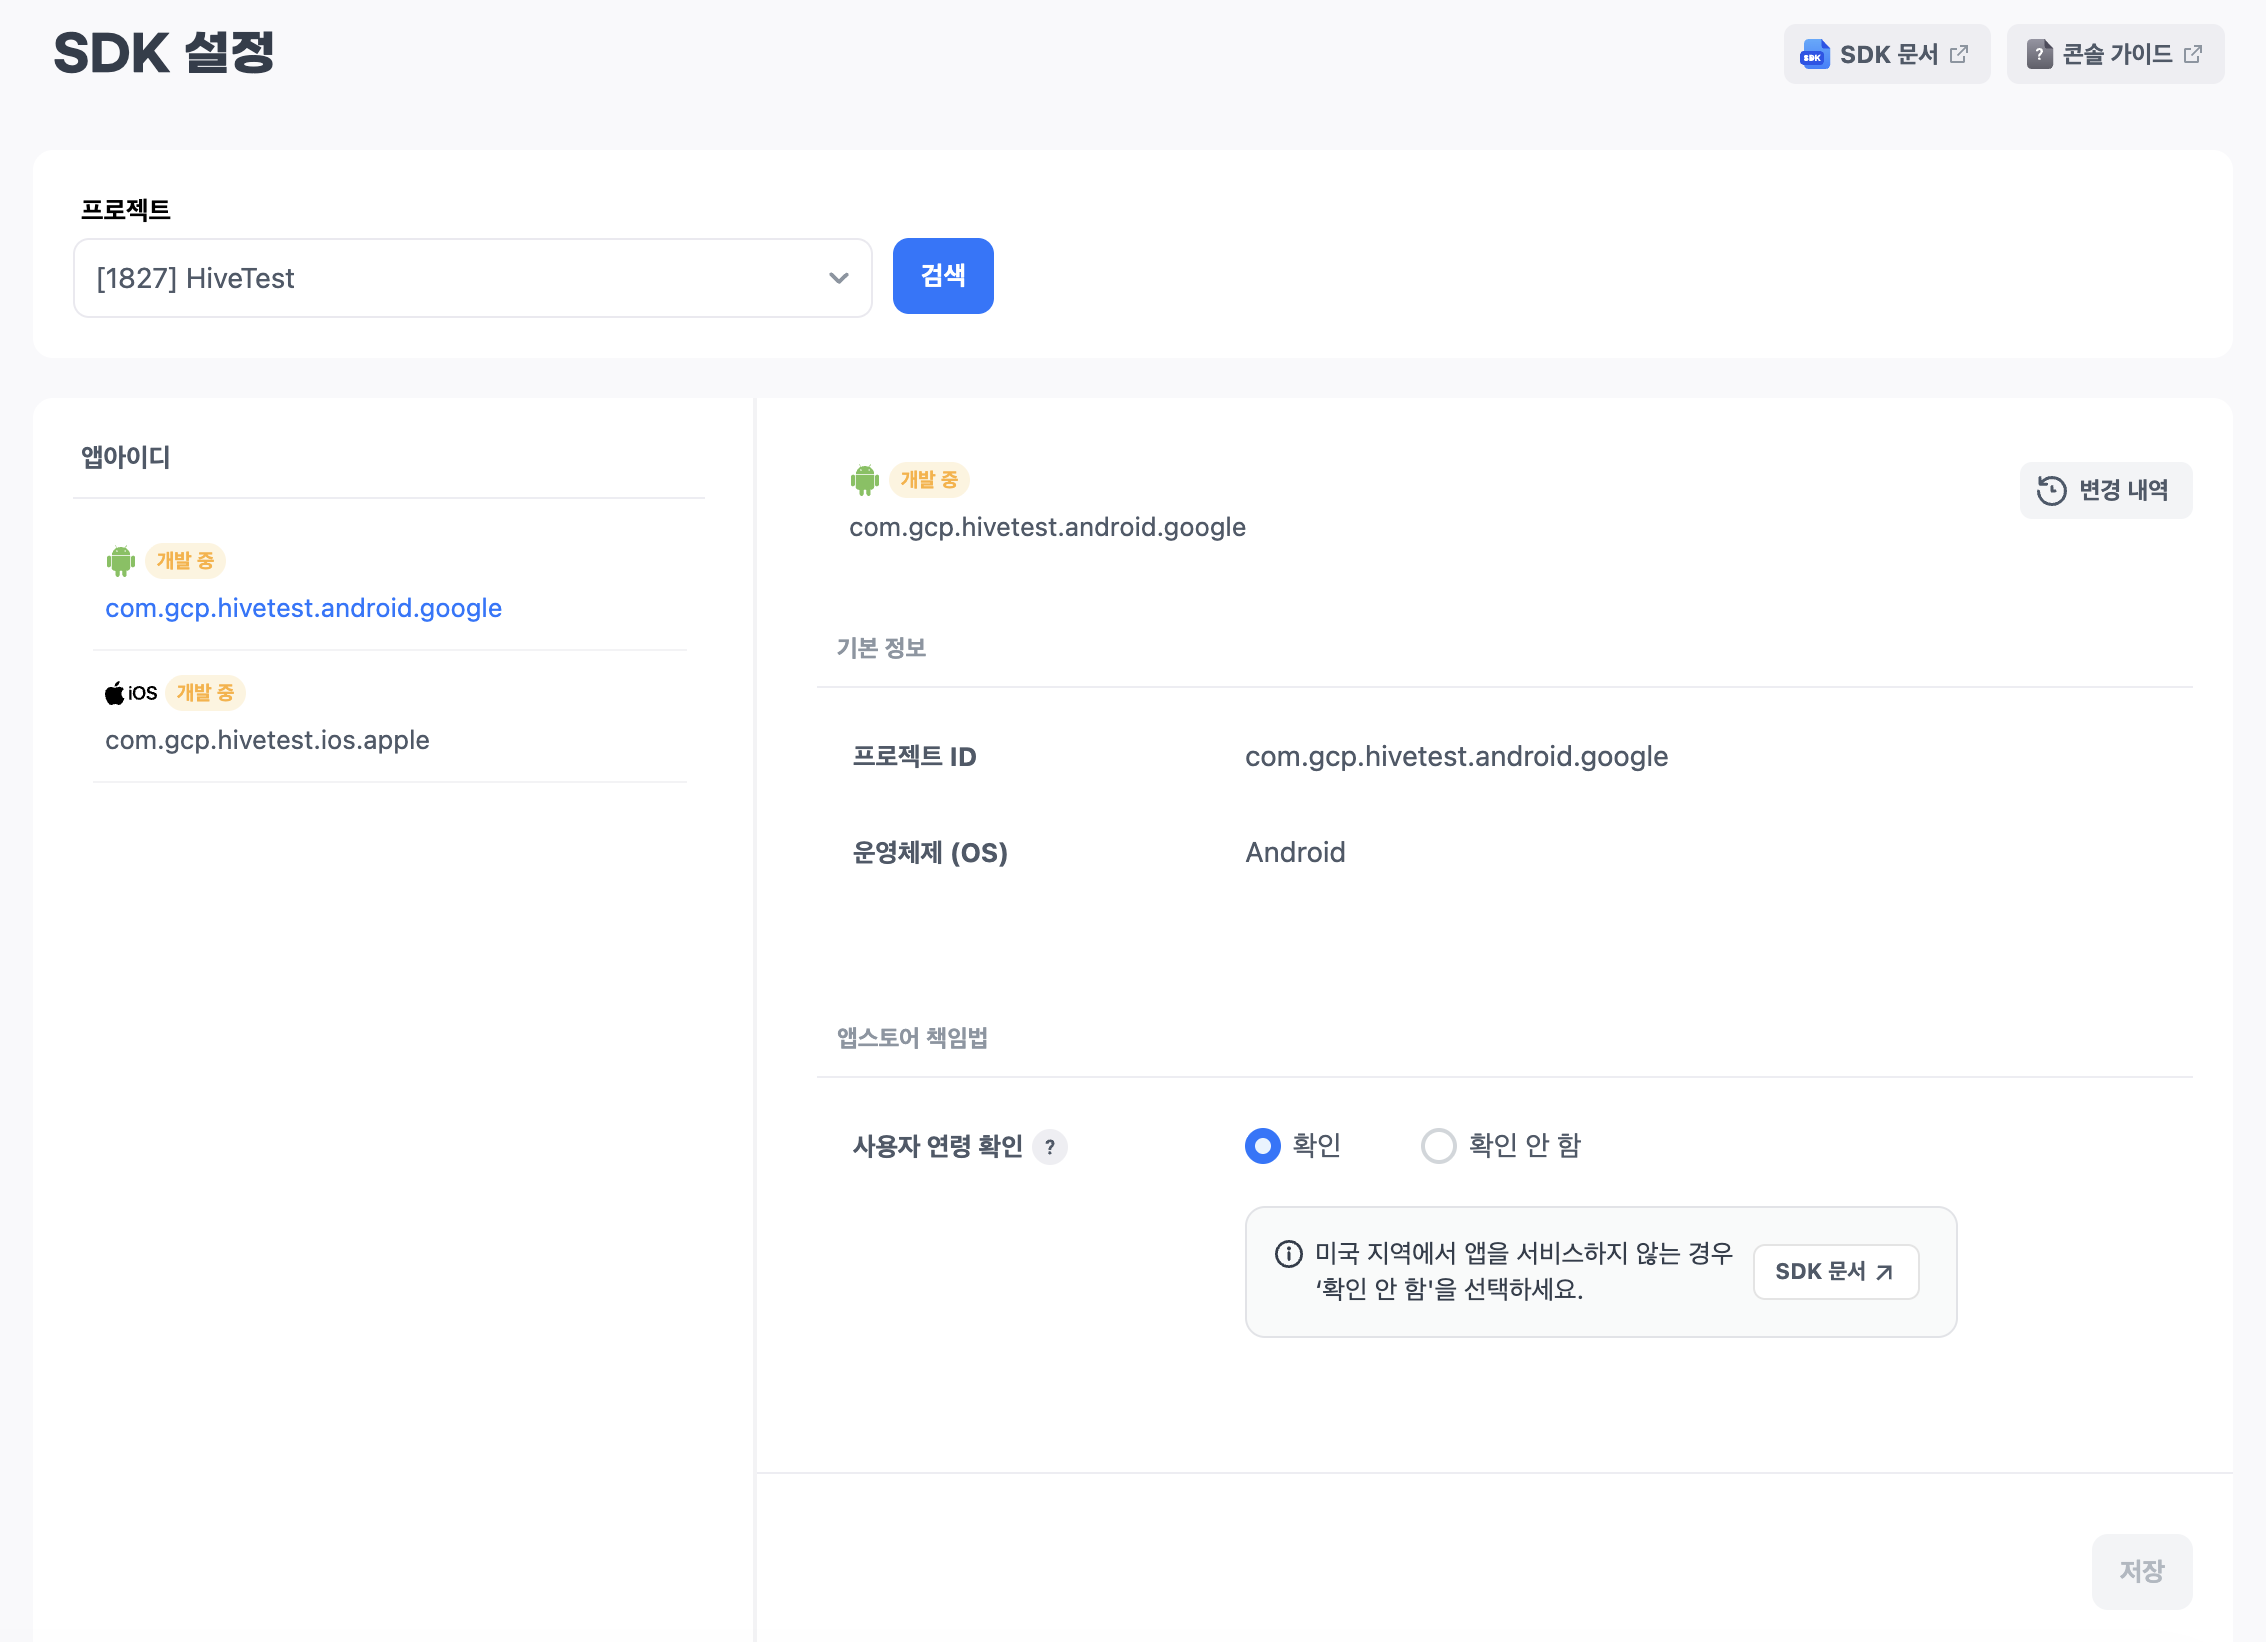Click the 개발 중 badge next to iOS
2266x1642 pixels.
(x=205, y=693)
